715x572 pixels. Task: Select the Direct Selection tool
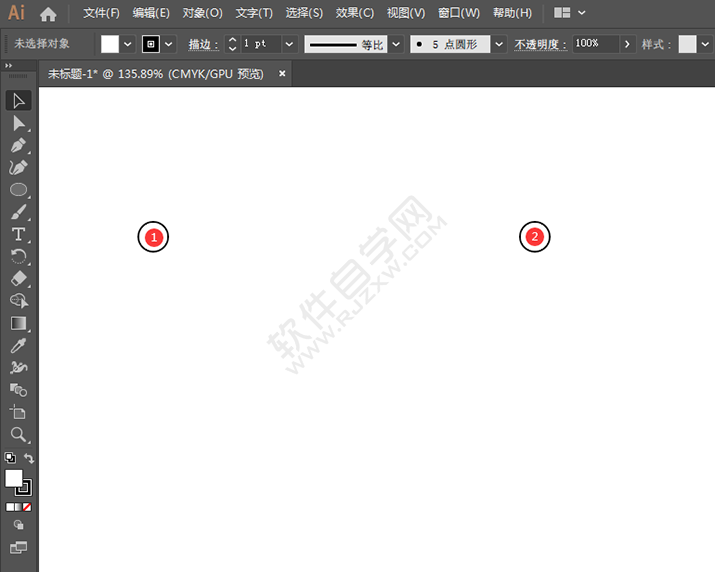[18, 123]
